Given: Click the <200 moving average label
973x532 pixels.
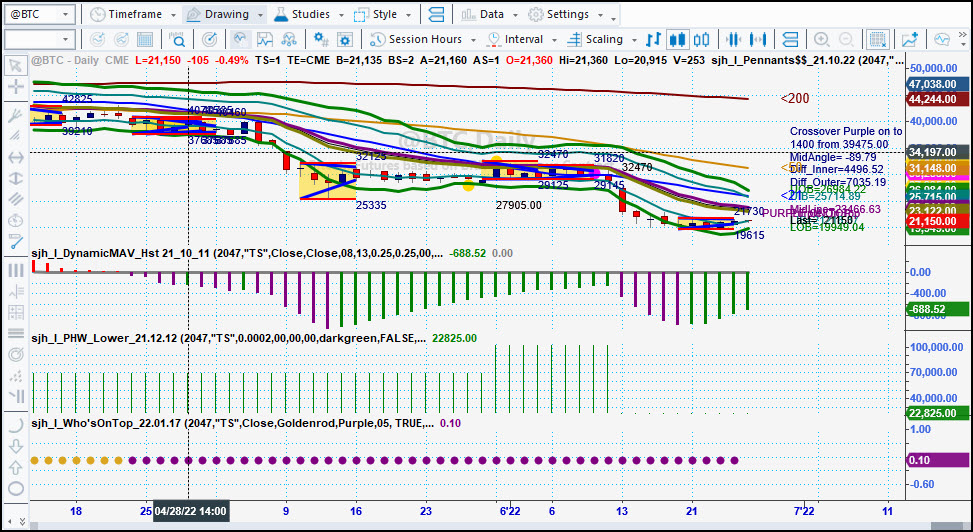Looking at the screenshot, I should (x=794, y=98).
